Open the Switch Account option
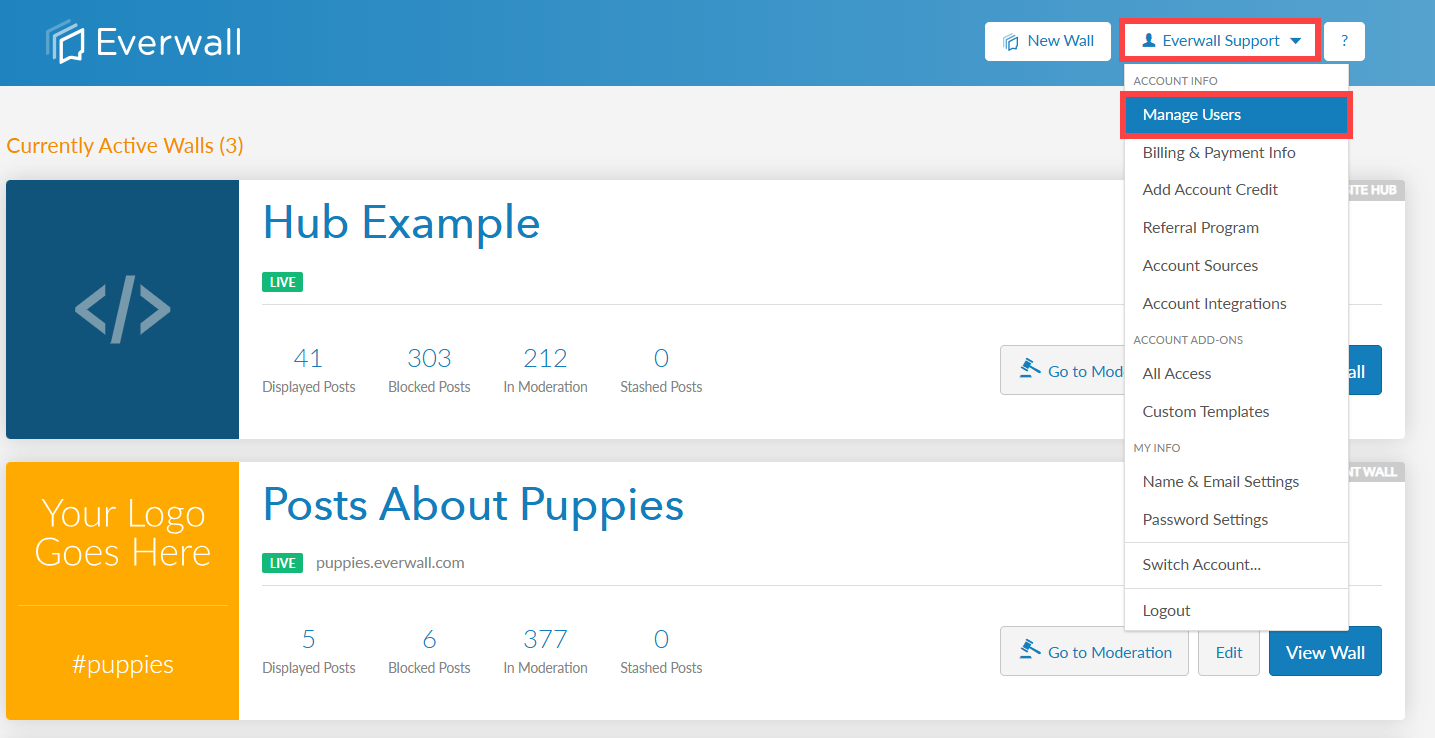This screenshot has height=738, width=1435. tap(1201, 564)
